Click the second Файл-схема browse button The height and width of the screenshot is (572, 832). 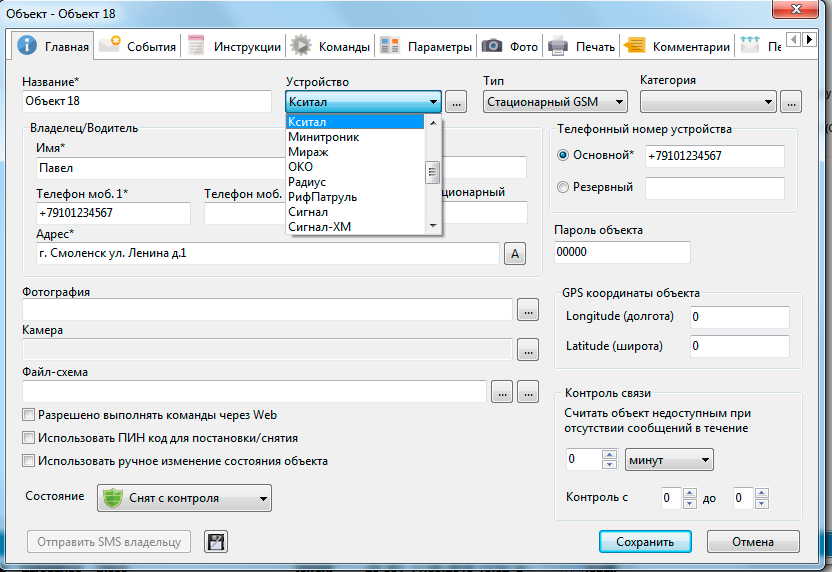[528, 392]
